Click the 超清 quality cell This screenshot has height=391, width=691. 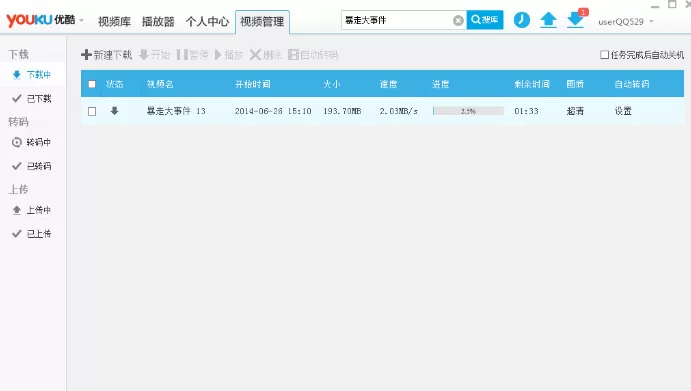tap(575, 111)
